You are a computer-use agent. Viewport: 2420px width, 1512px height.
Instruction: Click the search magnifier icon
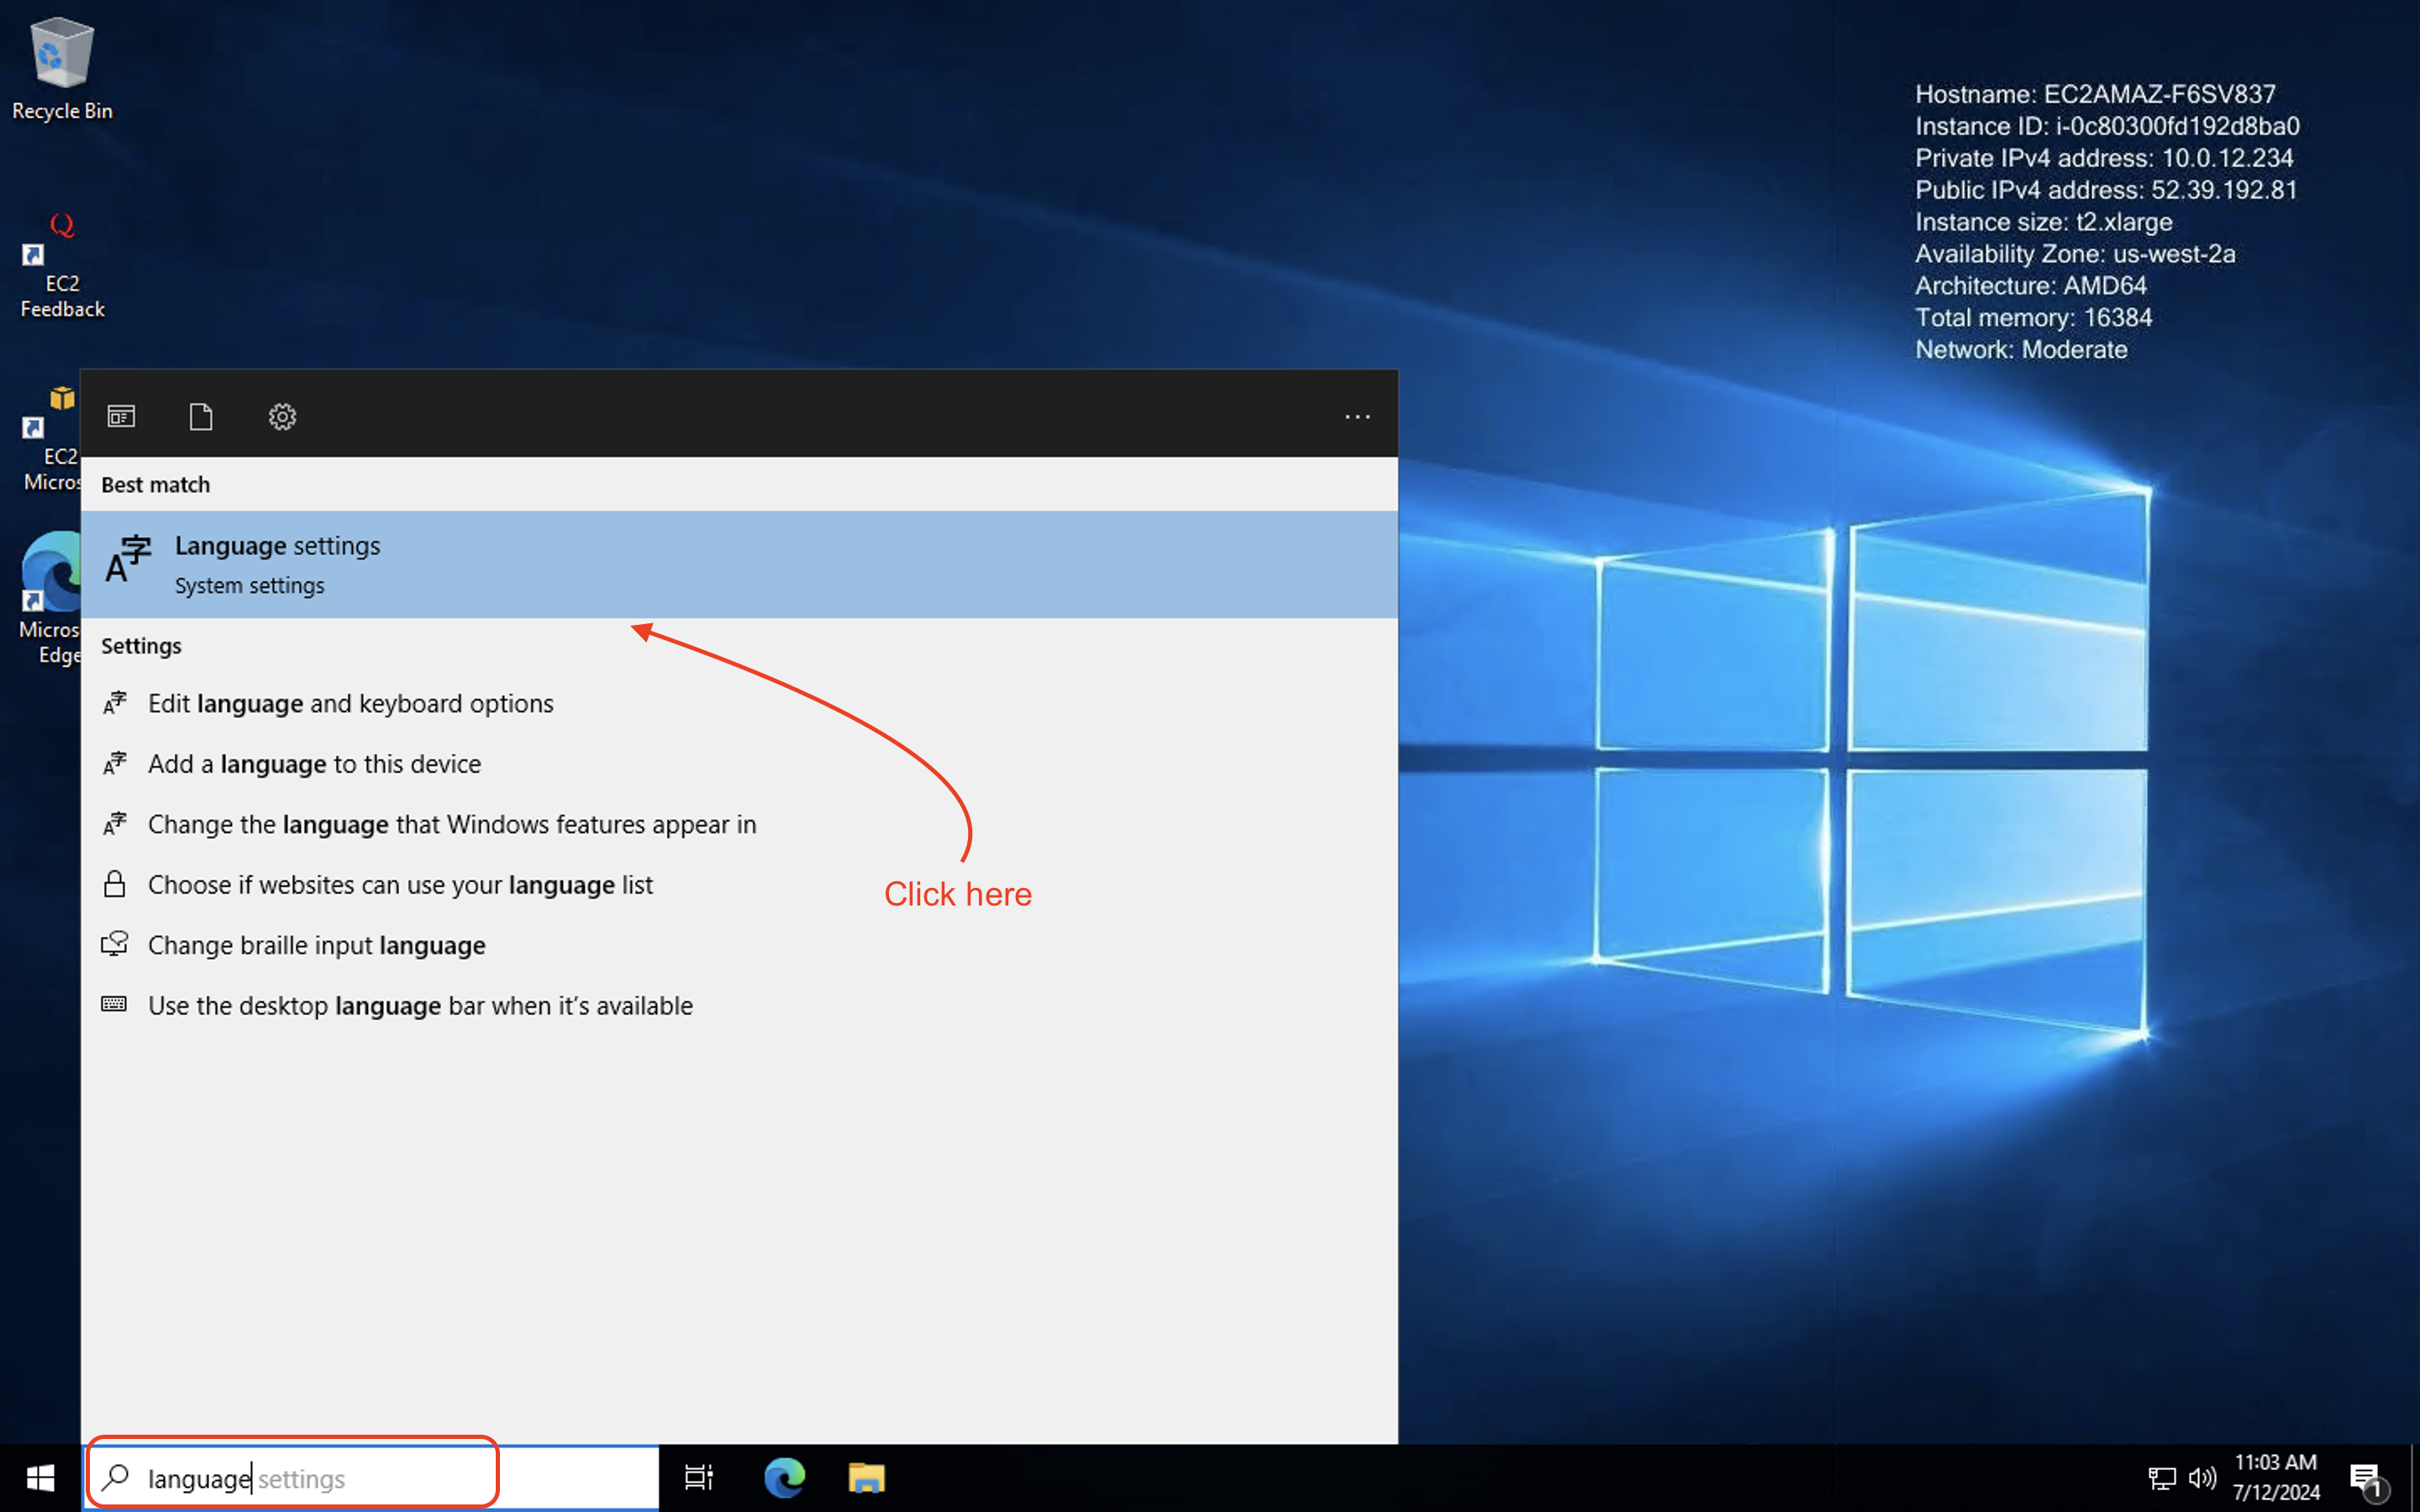pos(117,1477)
